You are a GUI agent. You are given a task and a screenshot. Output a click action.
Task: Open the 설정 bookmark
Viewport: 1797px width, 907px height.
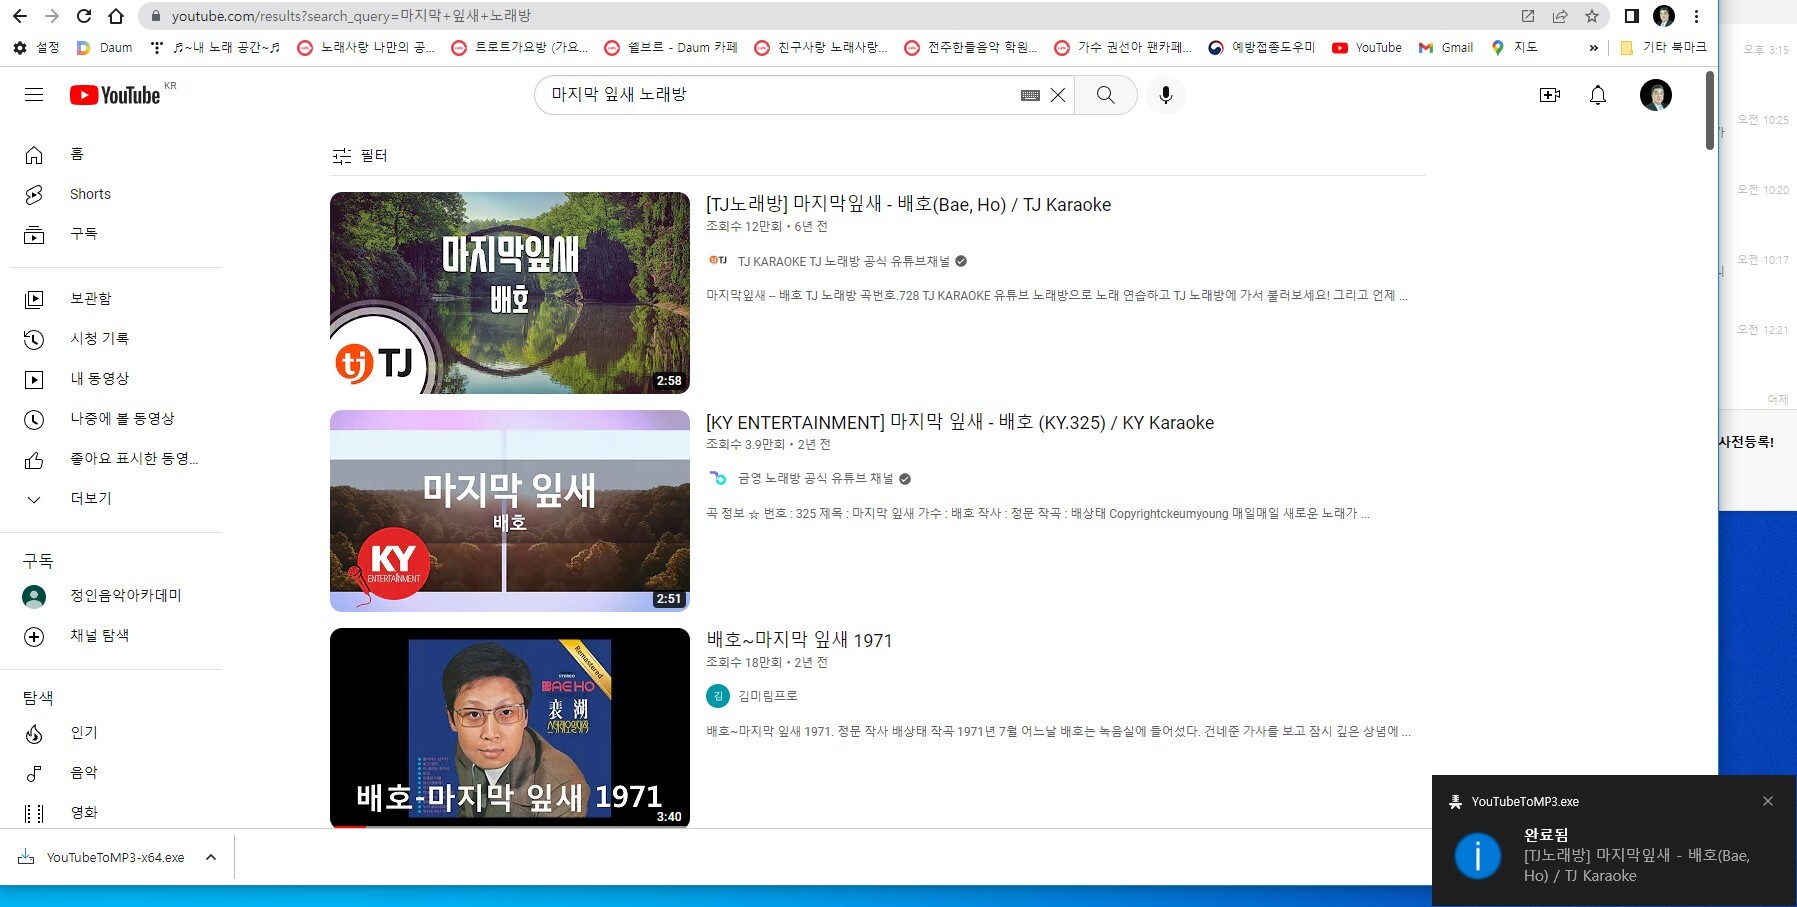click(37, 47)
